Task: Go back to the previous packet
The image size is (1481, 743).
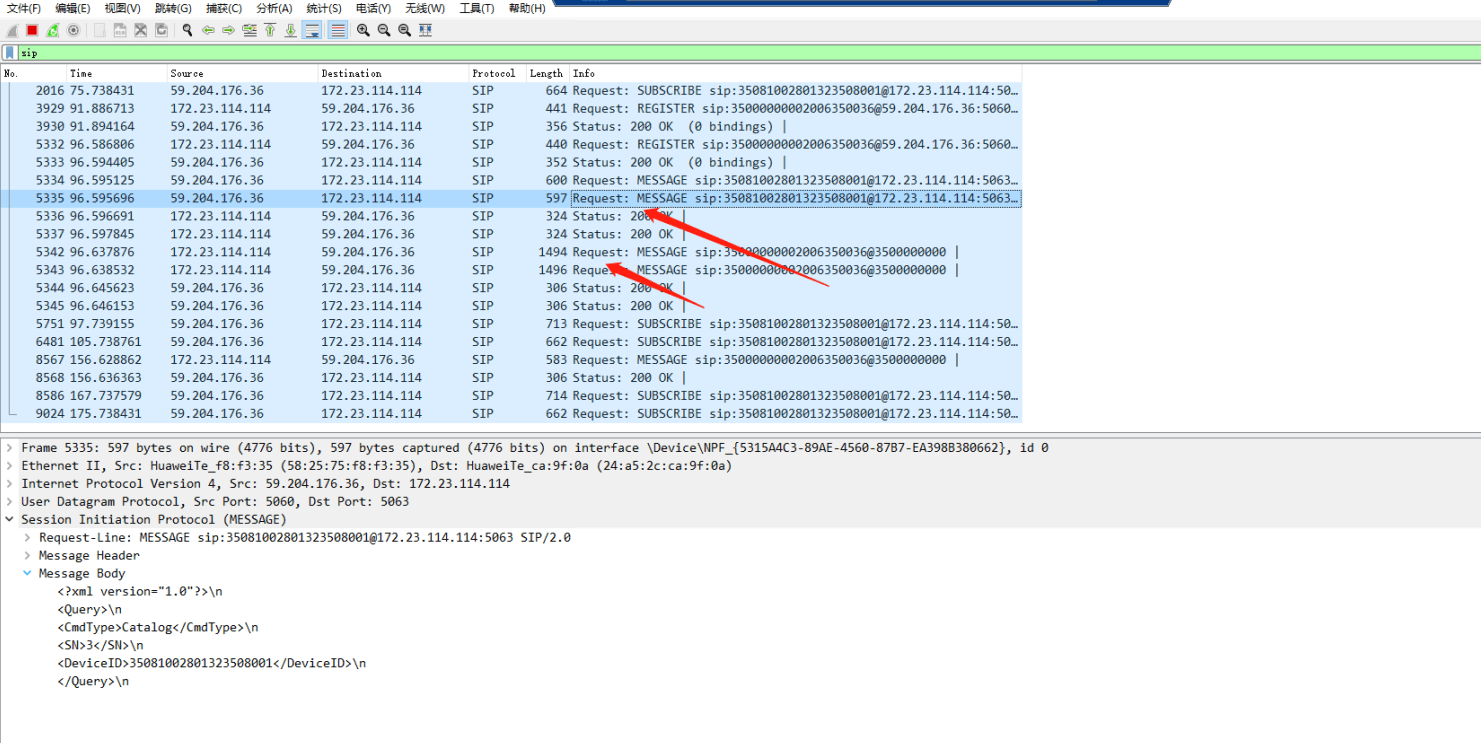Action: click(x=208, y=30)
